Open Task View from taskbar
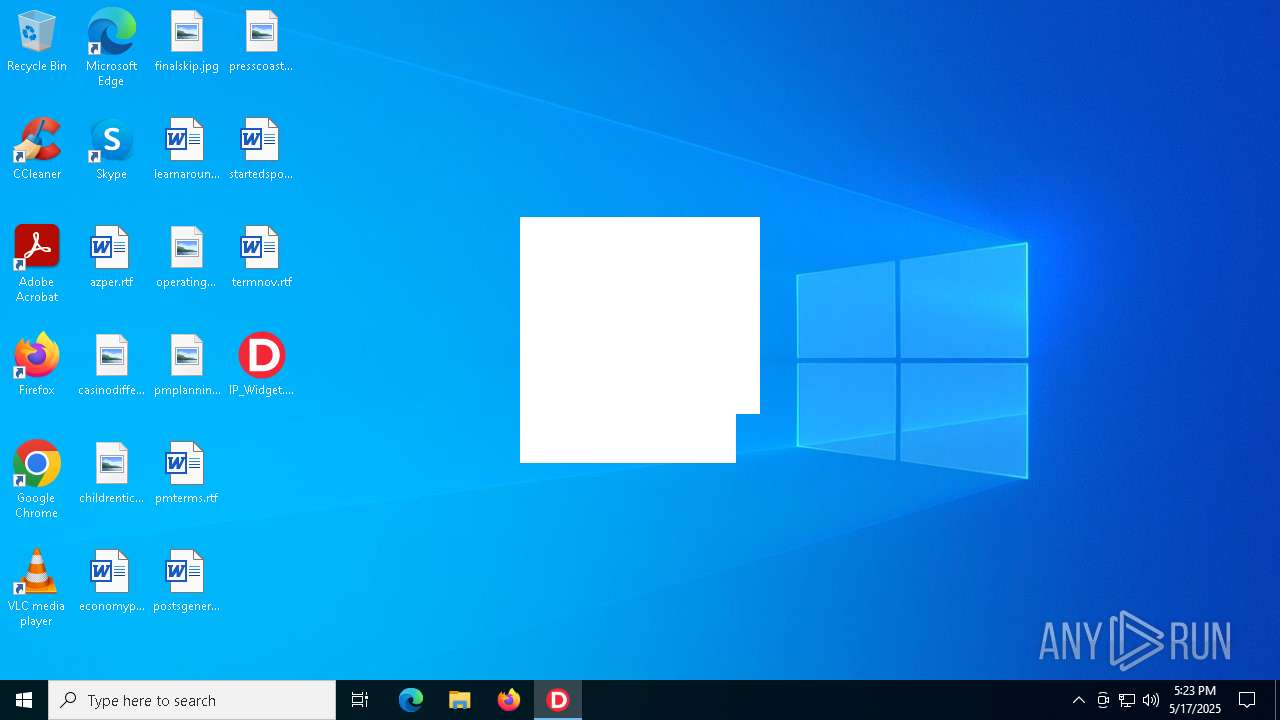The image size is (1280, 720). point(360,700)
